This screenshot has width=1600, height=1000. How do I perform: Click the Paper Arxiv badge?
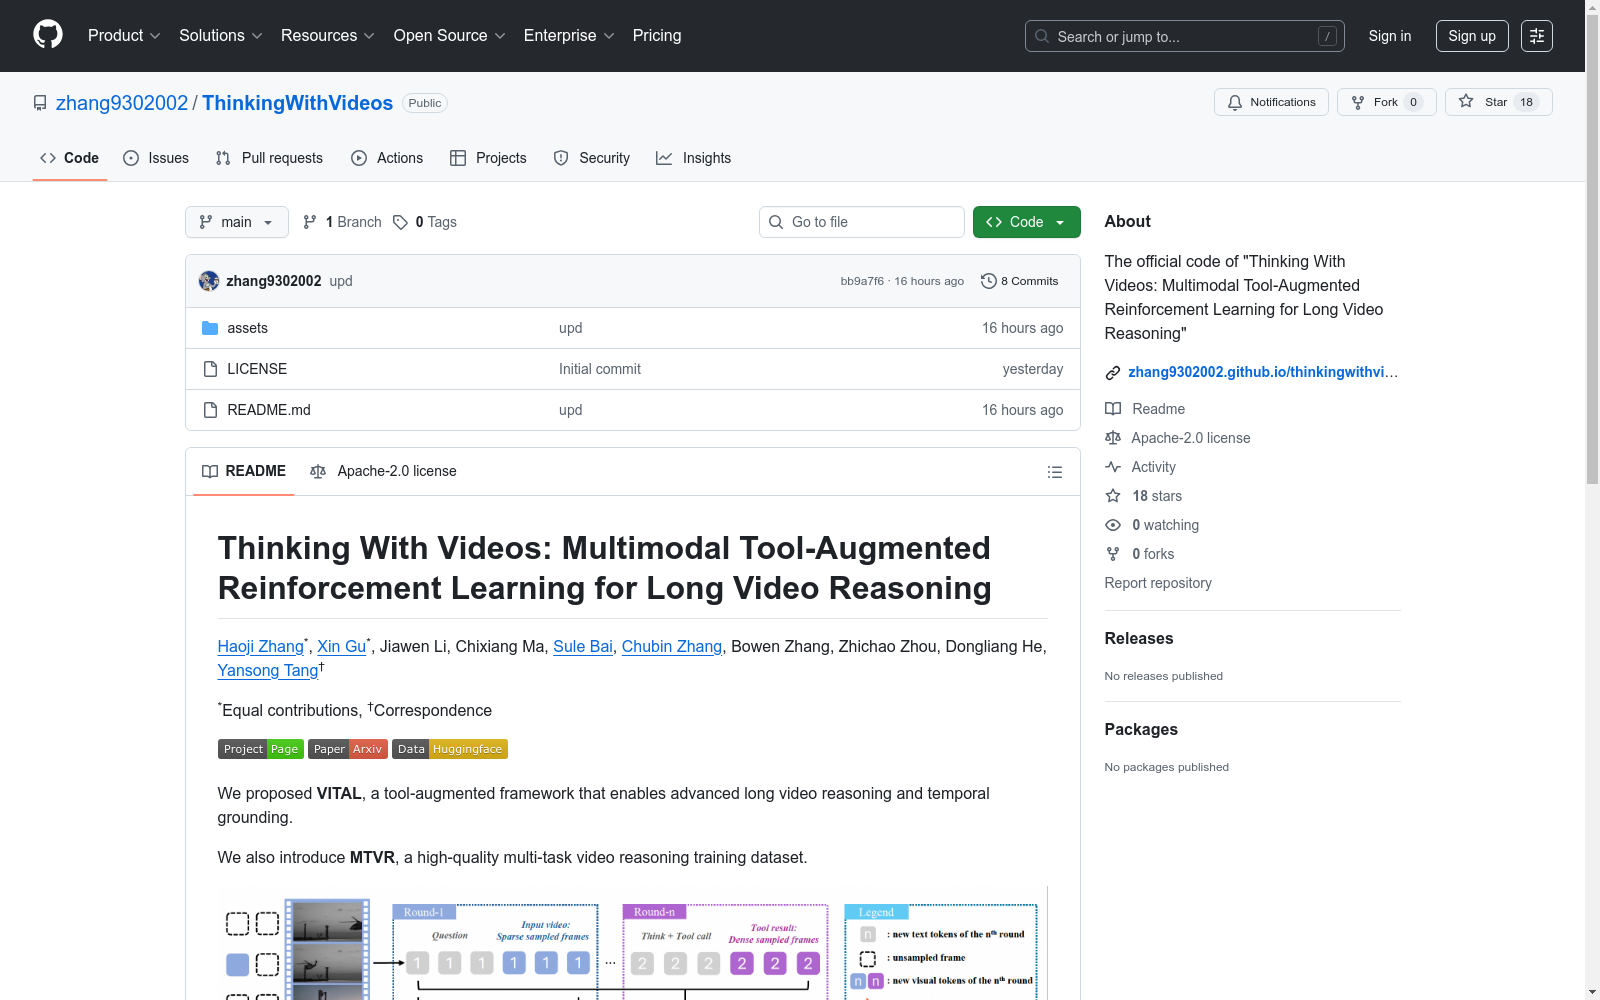tap(348, 749)
